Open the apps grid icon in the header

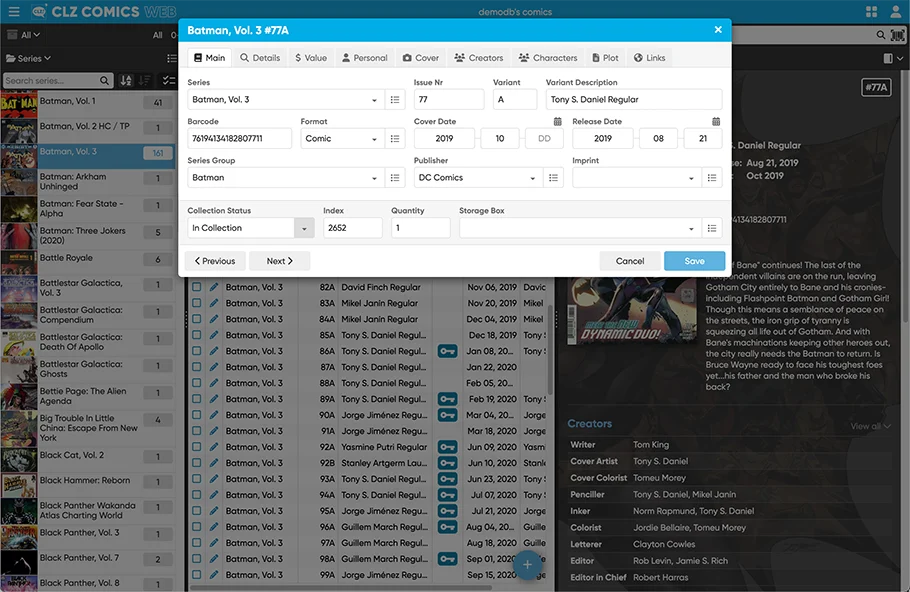point(871,12)
